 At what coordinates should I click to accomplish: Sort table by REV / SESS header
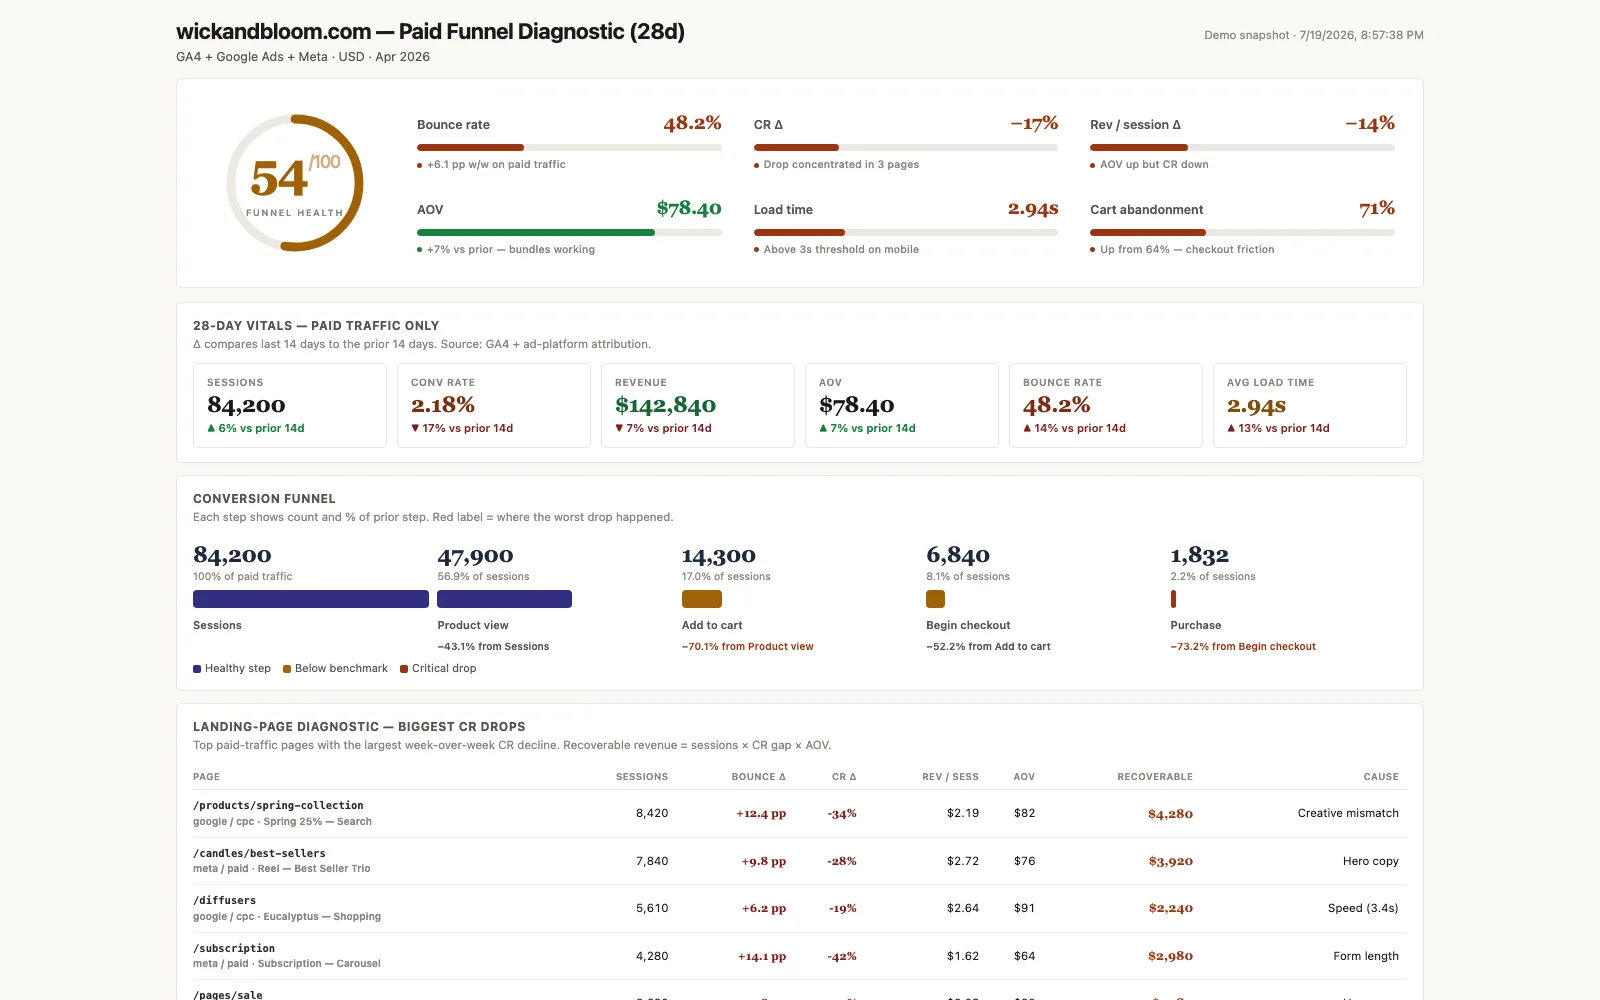[x=951, y=777]
